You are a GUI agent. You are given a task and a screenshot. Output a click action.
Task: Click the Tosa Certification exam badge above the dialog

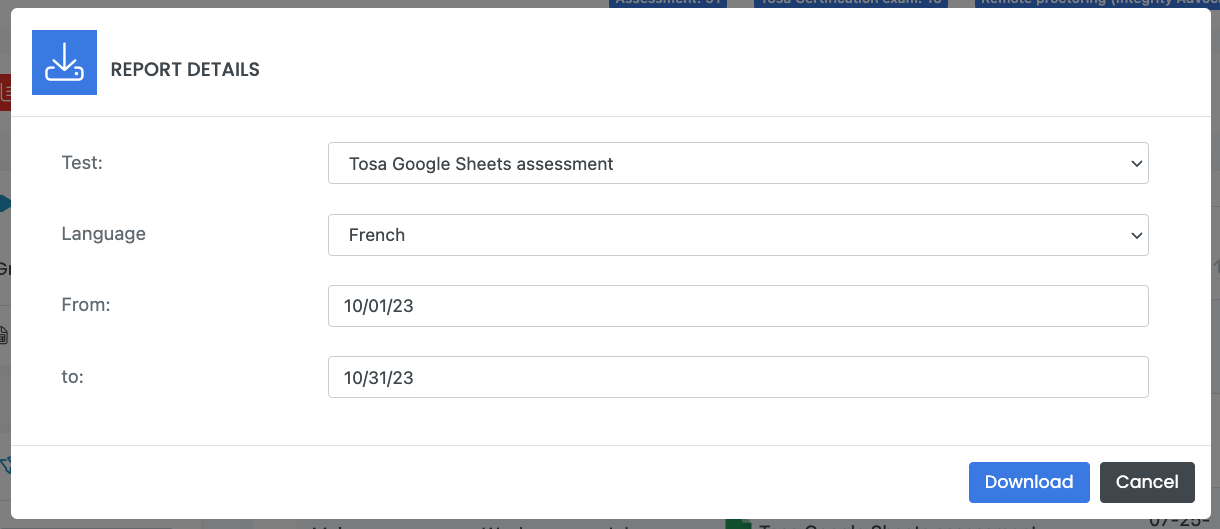click(850, 3)
